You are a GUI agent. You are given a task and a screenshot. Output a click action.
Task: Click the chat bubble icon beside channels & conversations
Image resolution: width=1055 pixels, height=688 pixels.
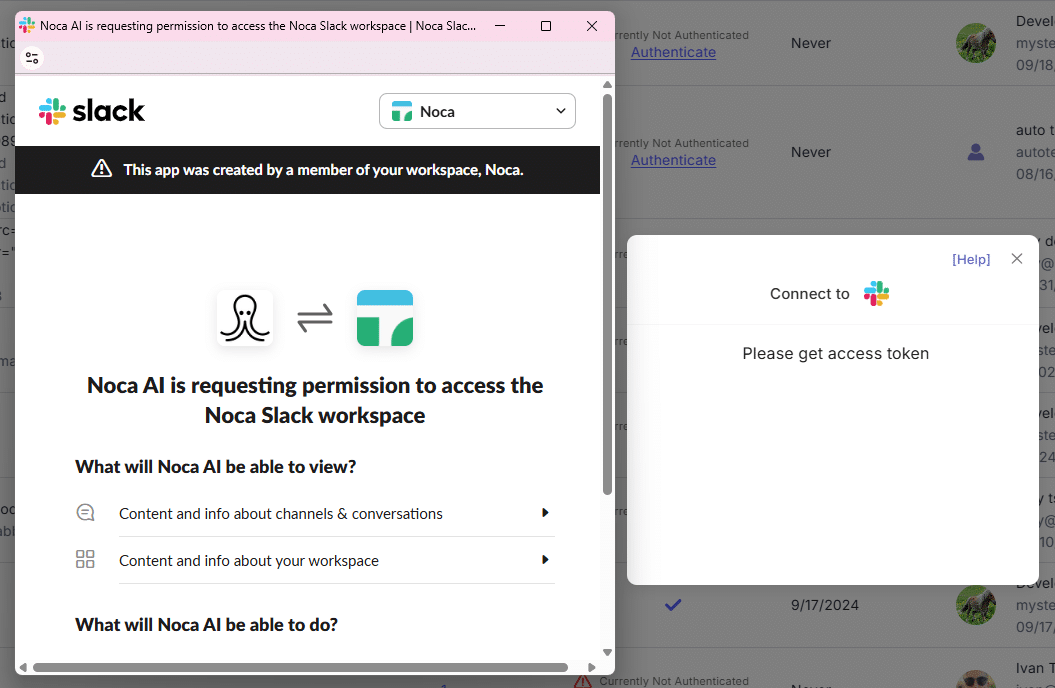85,513
